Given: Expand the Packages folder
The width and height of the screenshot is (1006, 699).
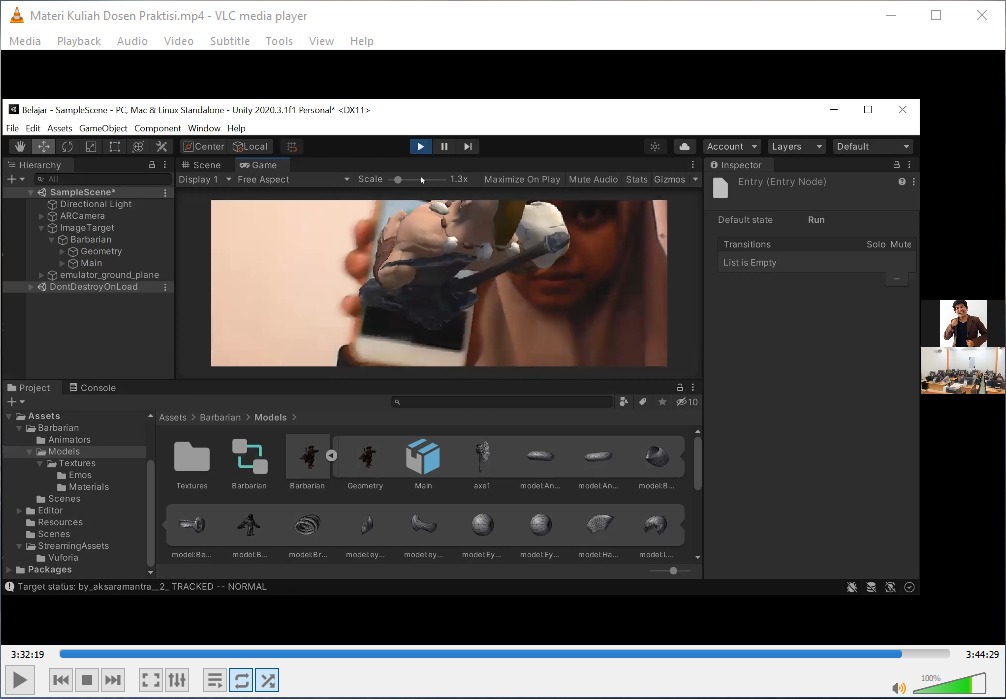Looking at the screenshot, I should pos(9,569).
